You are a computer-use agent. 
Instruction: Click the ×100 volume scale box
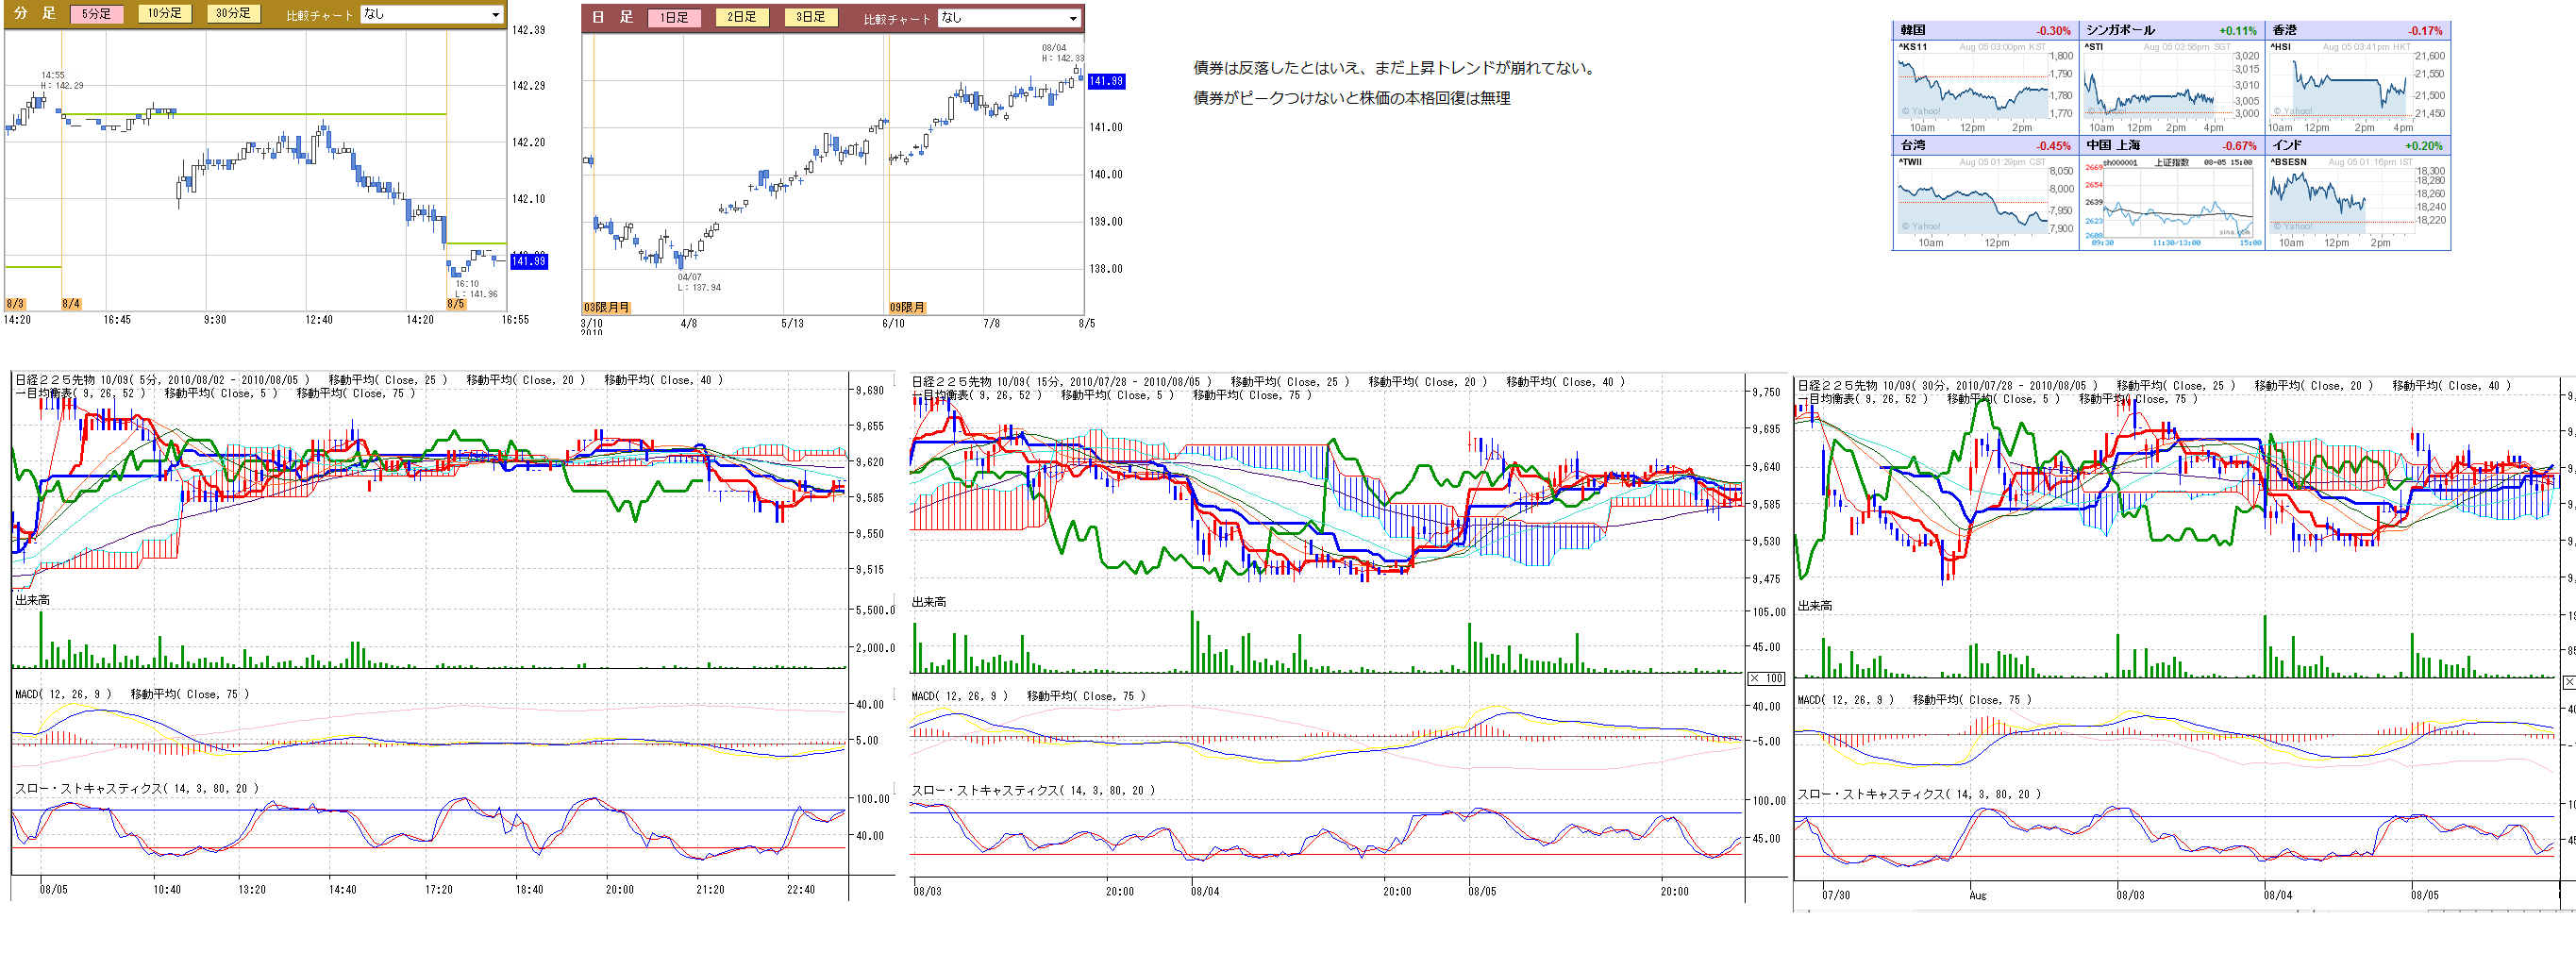click(1766, 679)
